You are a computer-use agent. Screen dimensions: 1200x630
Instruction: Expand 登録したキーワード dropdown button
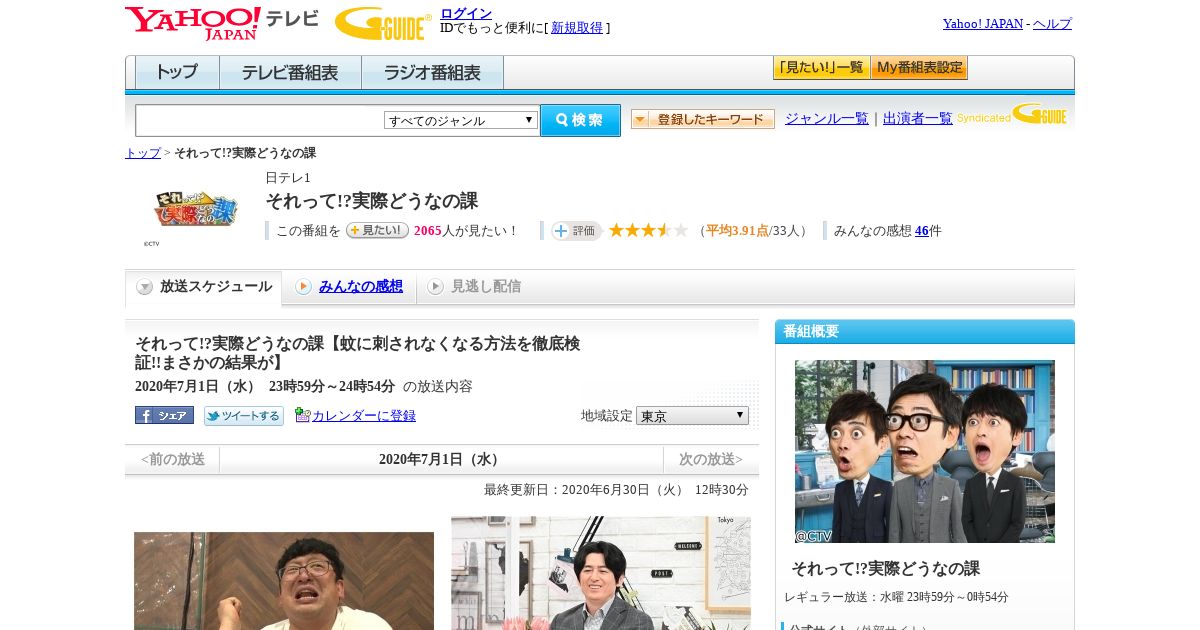(x=702, y=119)
